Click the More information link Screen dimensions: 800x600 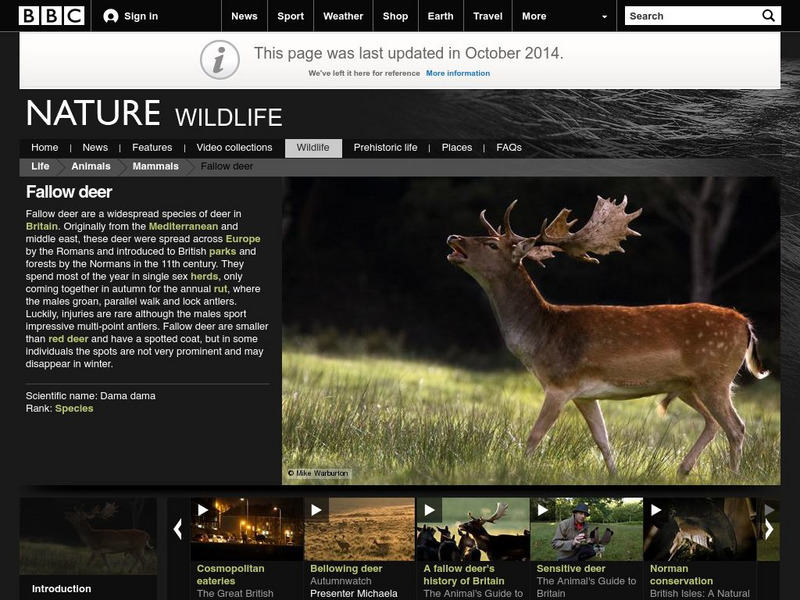click(459, 73)
